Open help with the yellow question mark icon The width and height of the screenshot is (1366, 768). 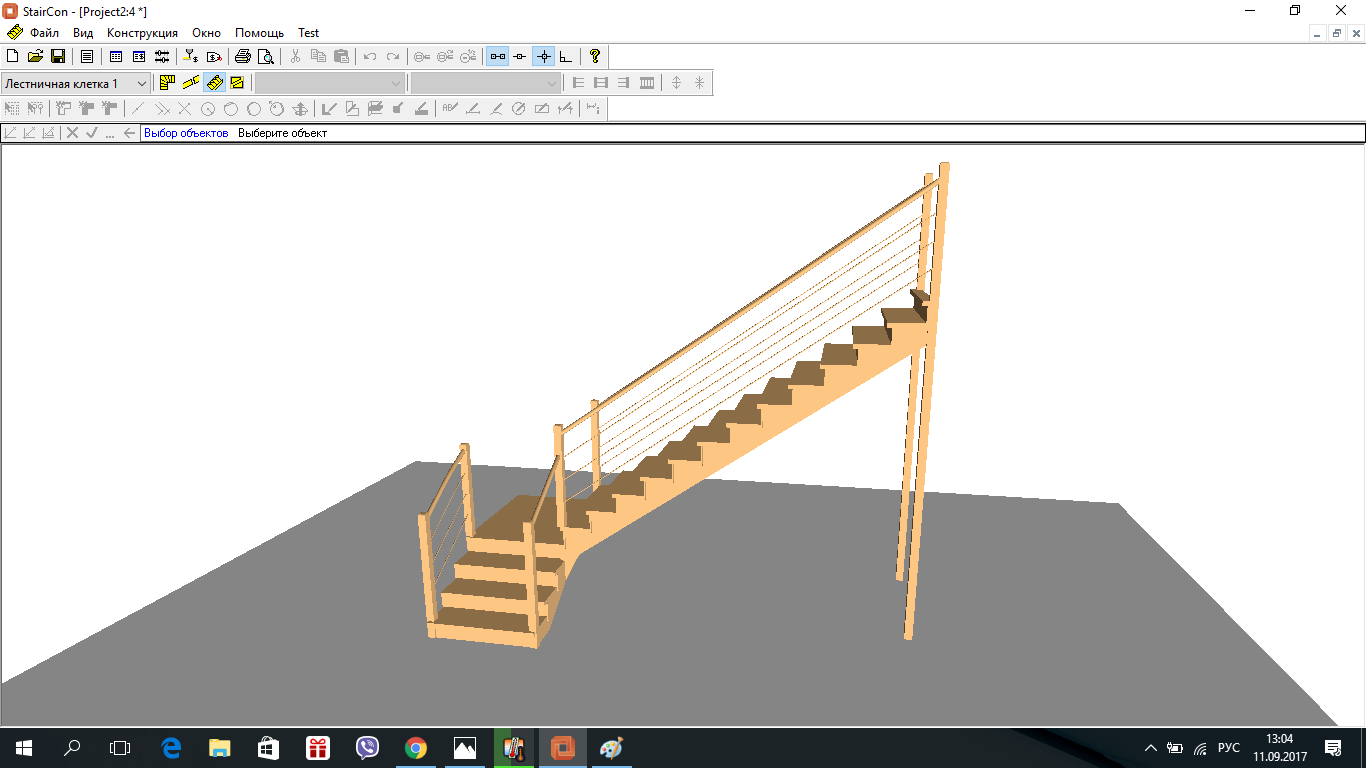(x=595, y=57)
